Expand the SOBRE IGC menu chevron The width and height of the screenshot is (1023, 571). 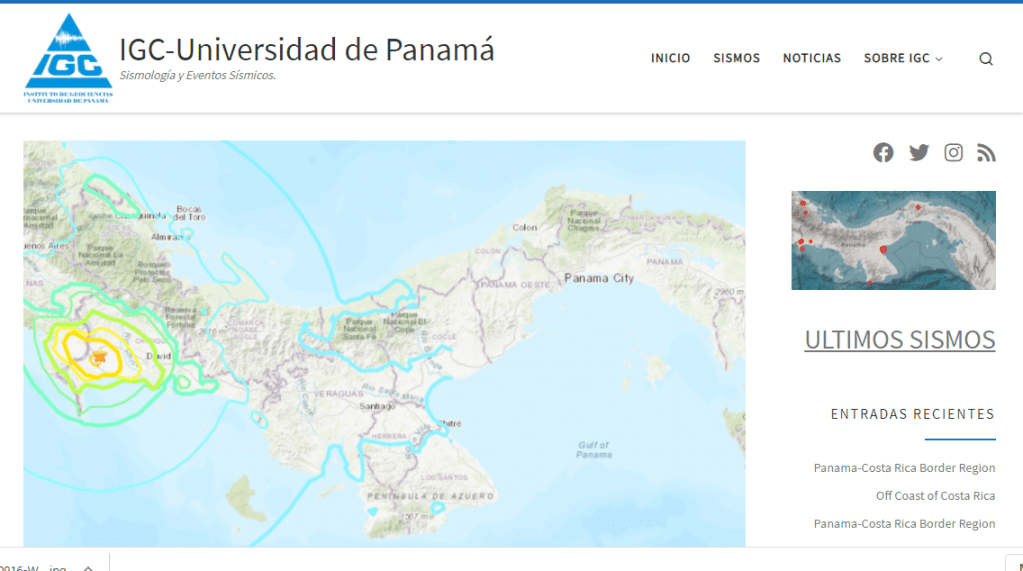tap(939, 59)
